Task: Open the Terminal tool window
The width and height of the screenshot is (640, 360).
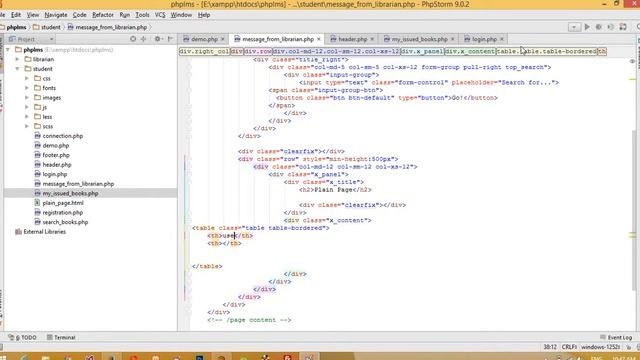Action: [61, 338]
